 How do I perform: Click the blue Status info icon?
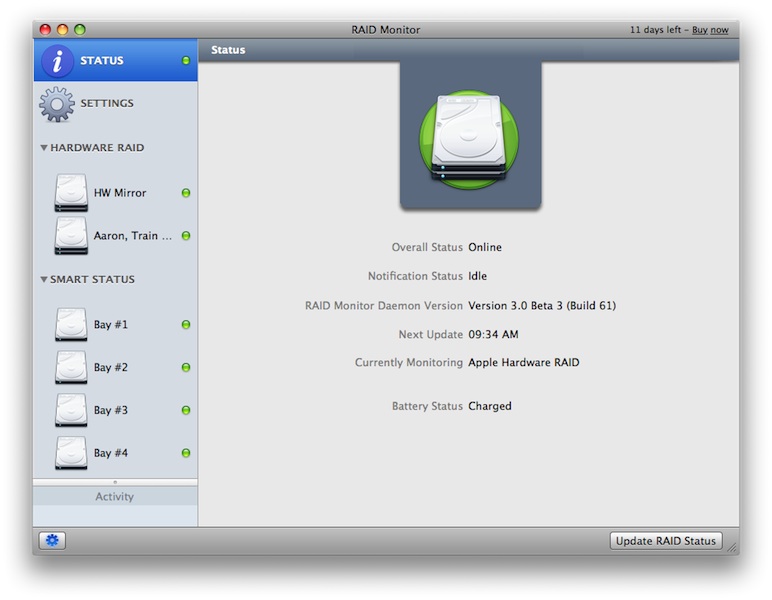pyautogui.click(x=57, y=61)
